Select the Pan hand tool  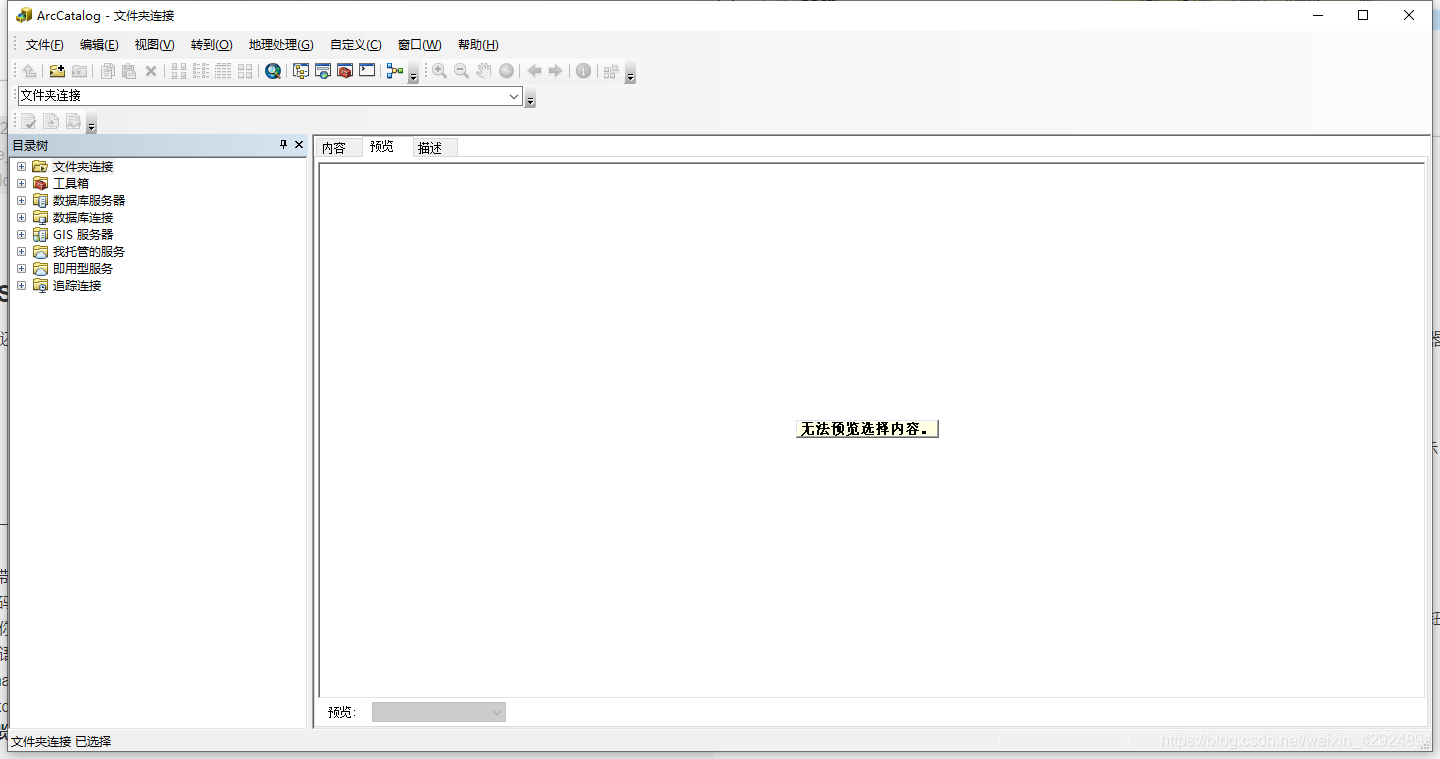coord(484,71)
